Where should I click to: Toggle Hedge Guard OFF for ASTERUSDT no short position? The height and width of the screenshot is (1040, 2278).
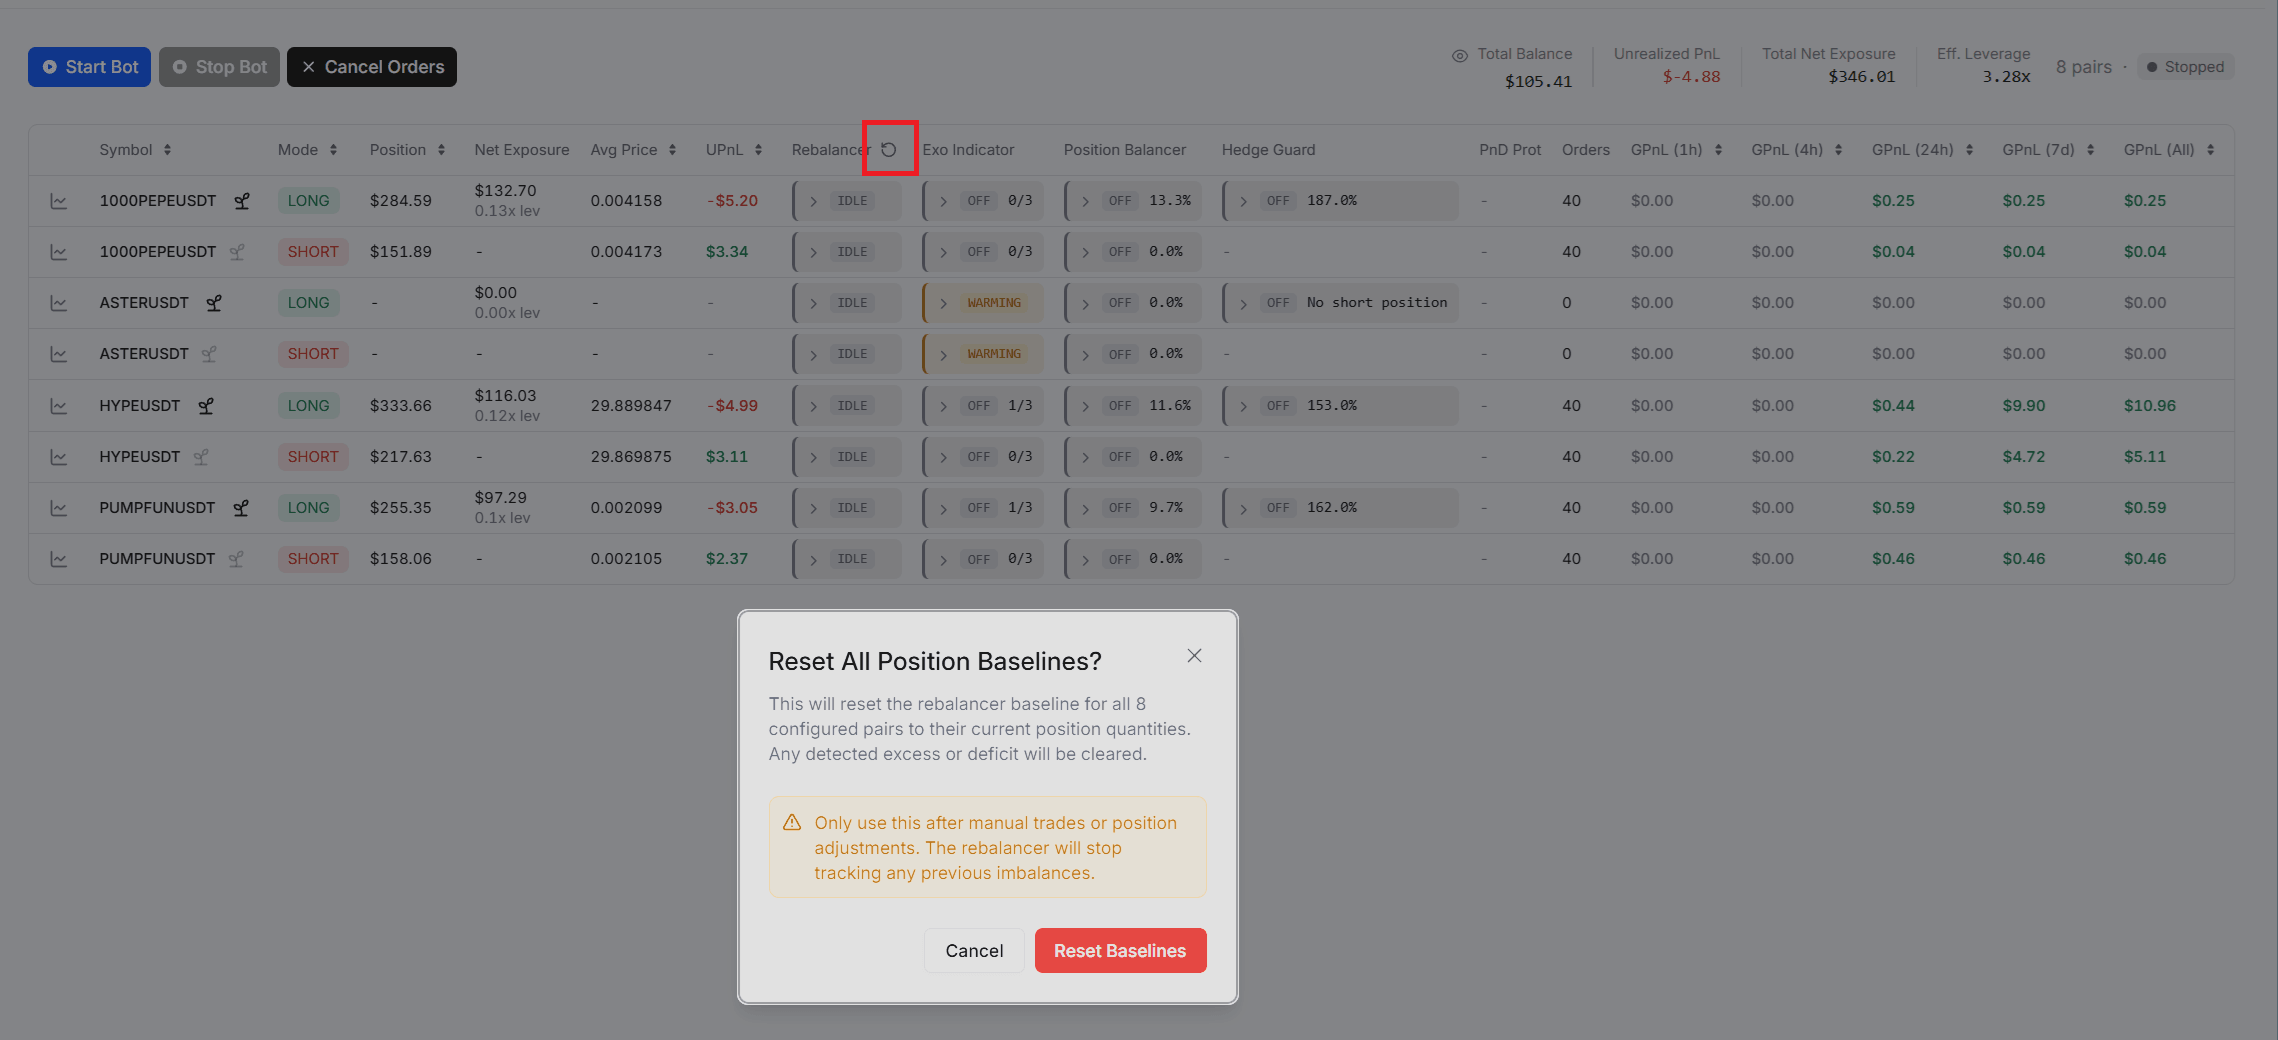[1278, 303]
